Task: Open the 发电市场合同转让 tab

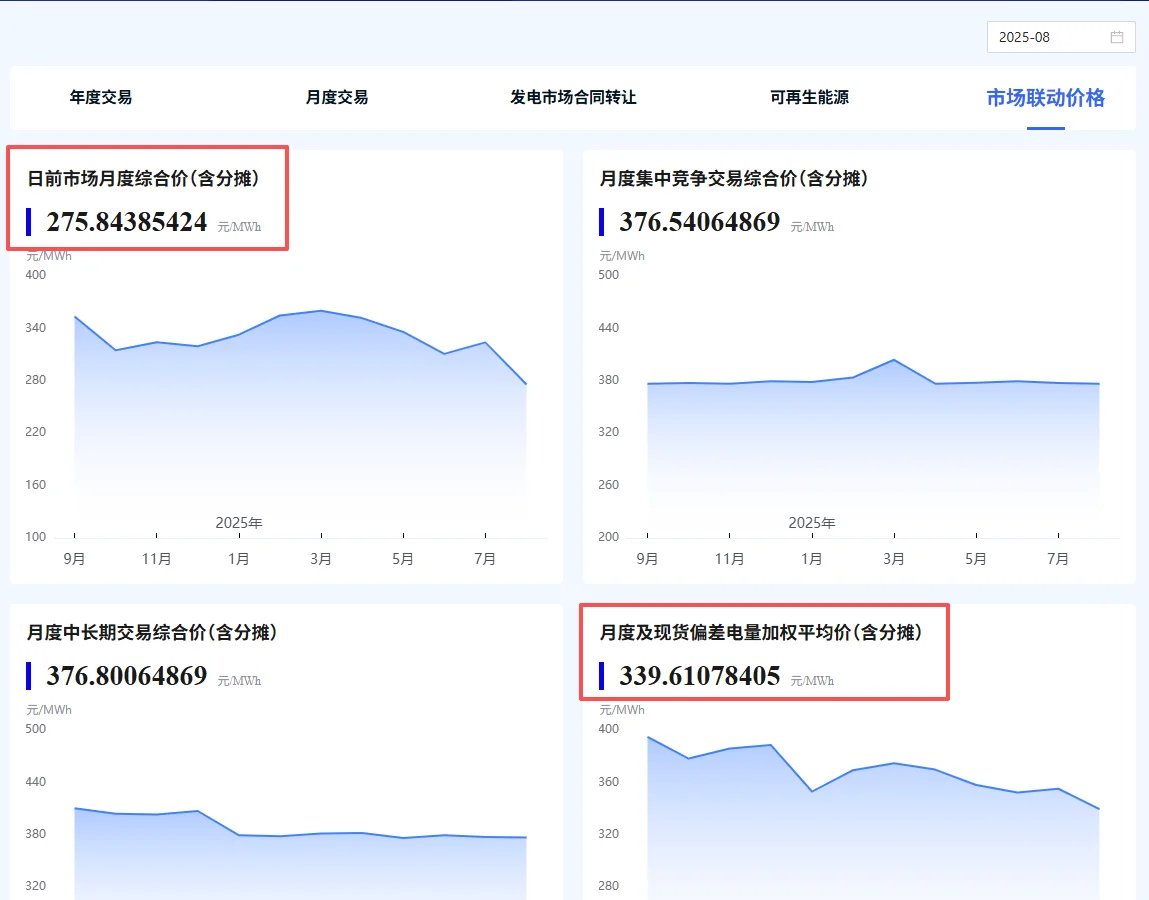Action: click(573, 98)
